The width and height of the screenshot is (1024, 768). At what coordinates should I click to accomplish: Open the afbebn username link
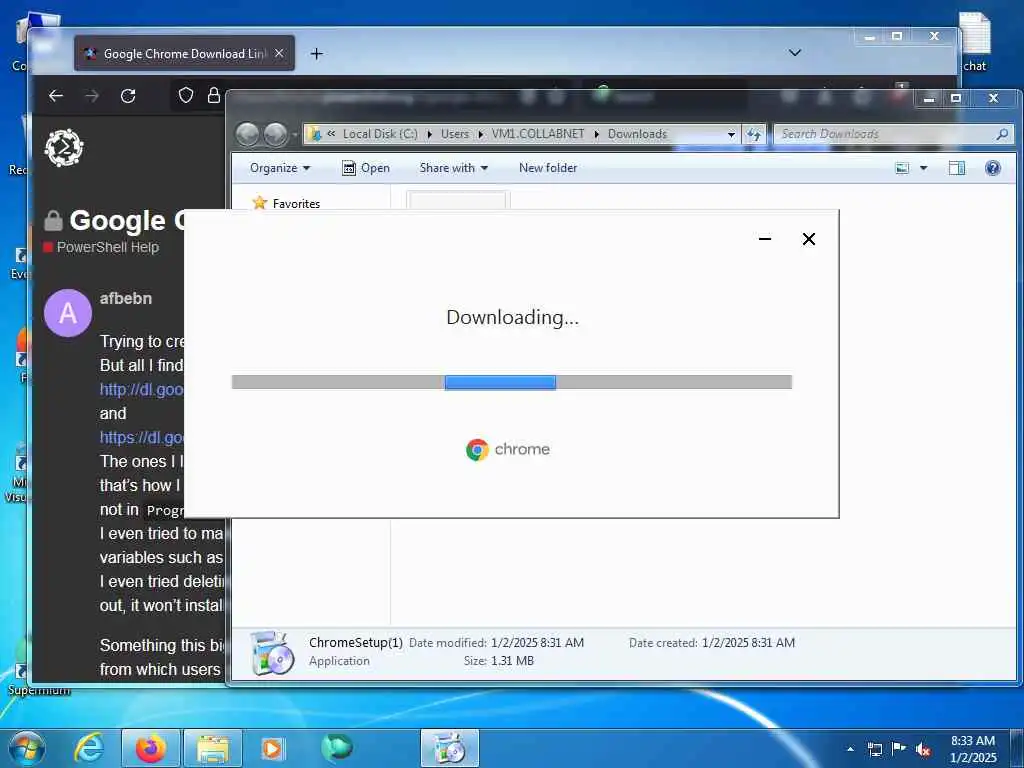pos(126,298)
